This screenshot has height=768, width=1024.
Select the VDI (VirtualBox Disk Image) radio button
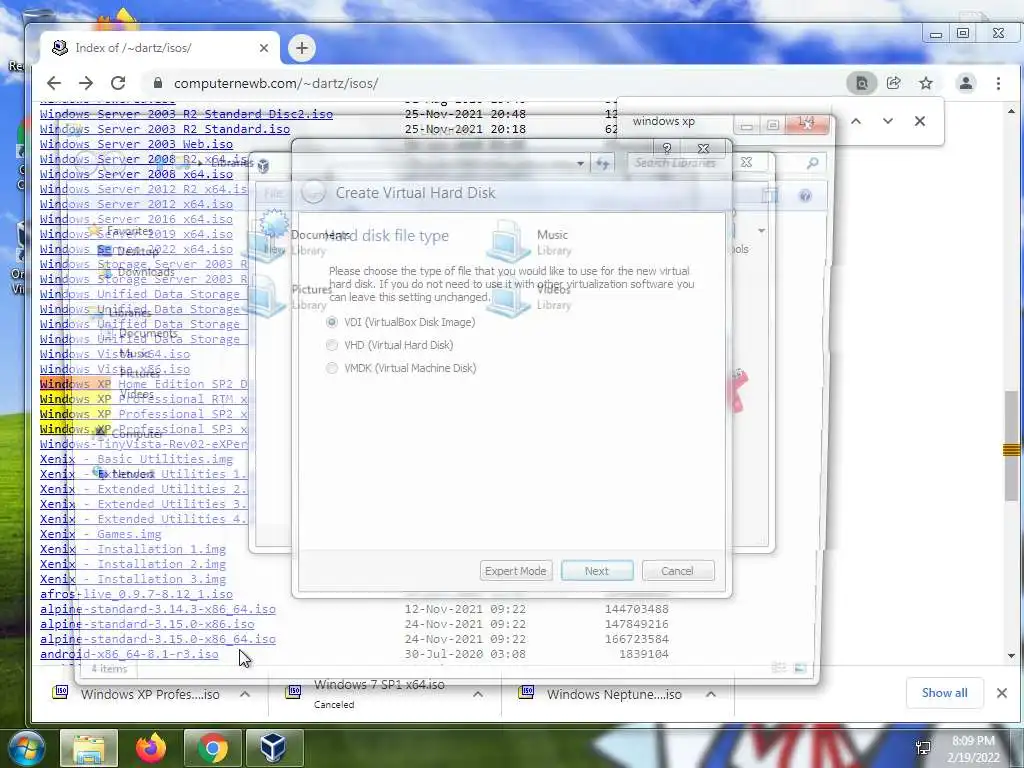[332, 322]
